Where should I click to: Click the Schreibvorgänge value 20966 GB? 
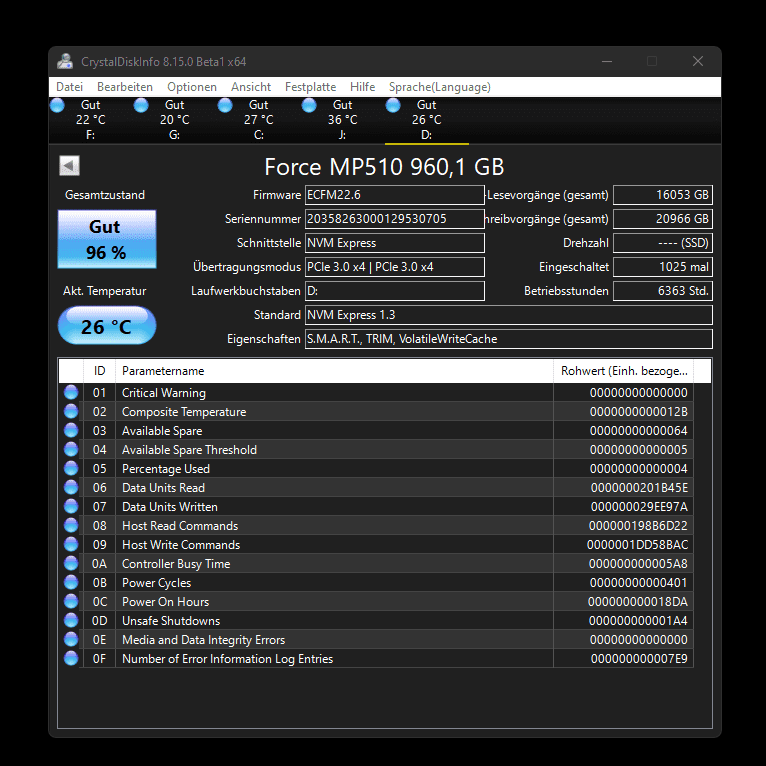click(663, 219)
